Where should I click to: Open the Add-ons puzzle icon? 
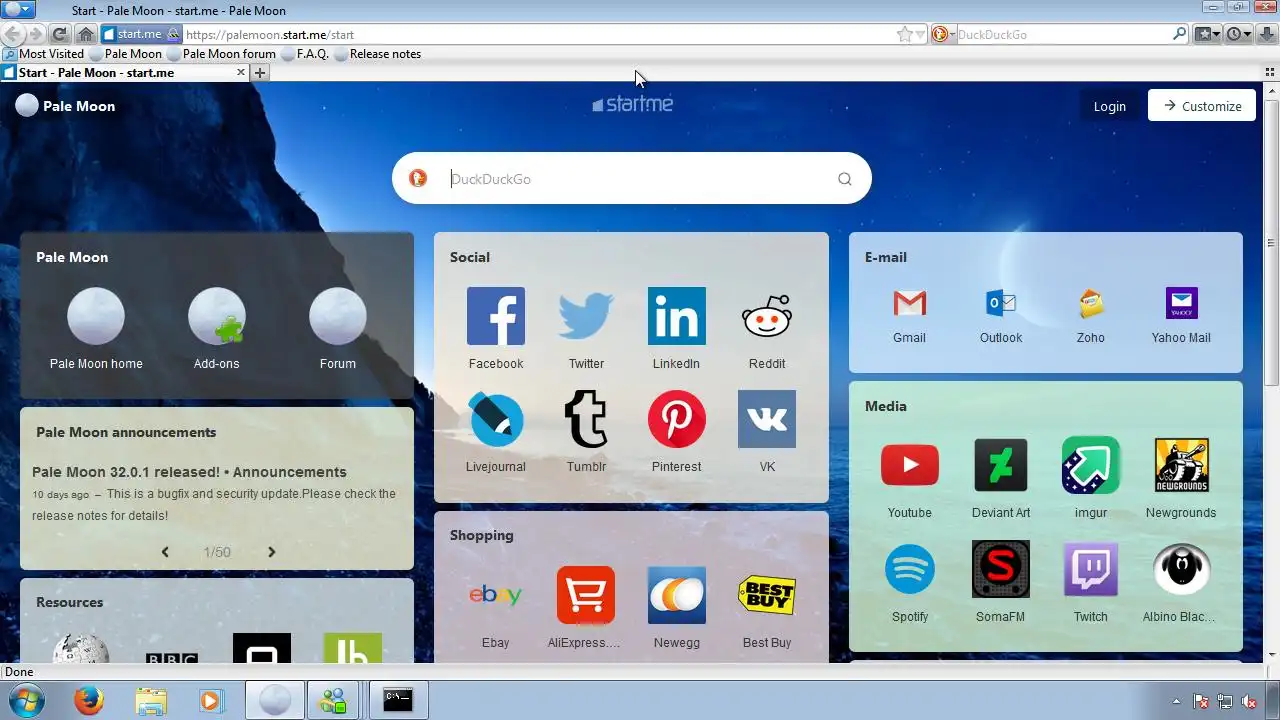(x=217, y=316)
